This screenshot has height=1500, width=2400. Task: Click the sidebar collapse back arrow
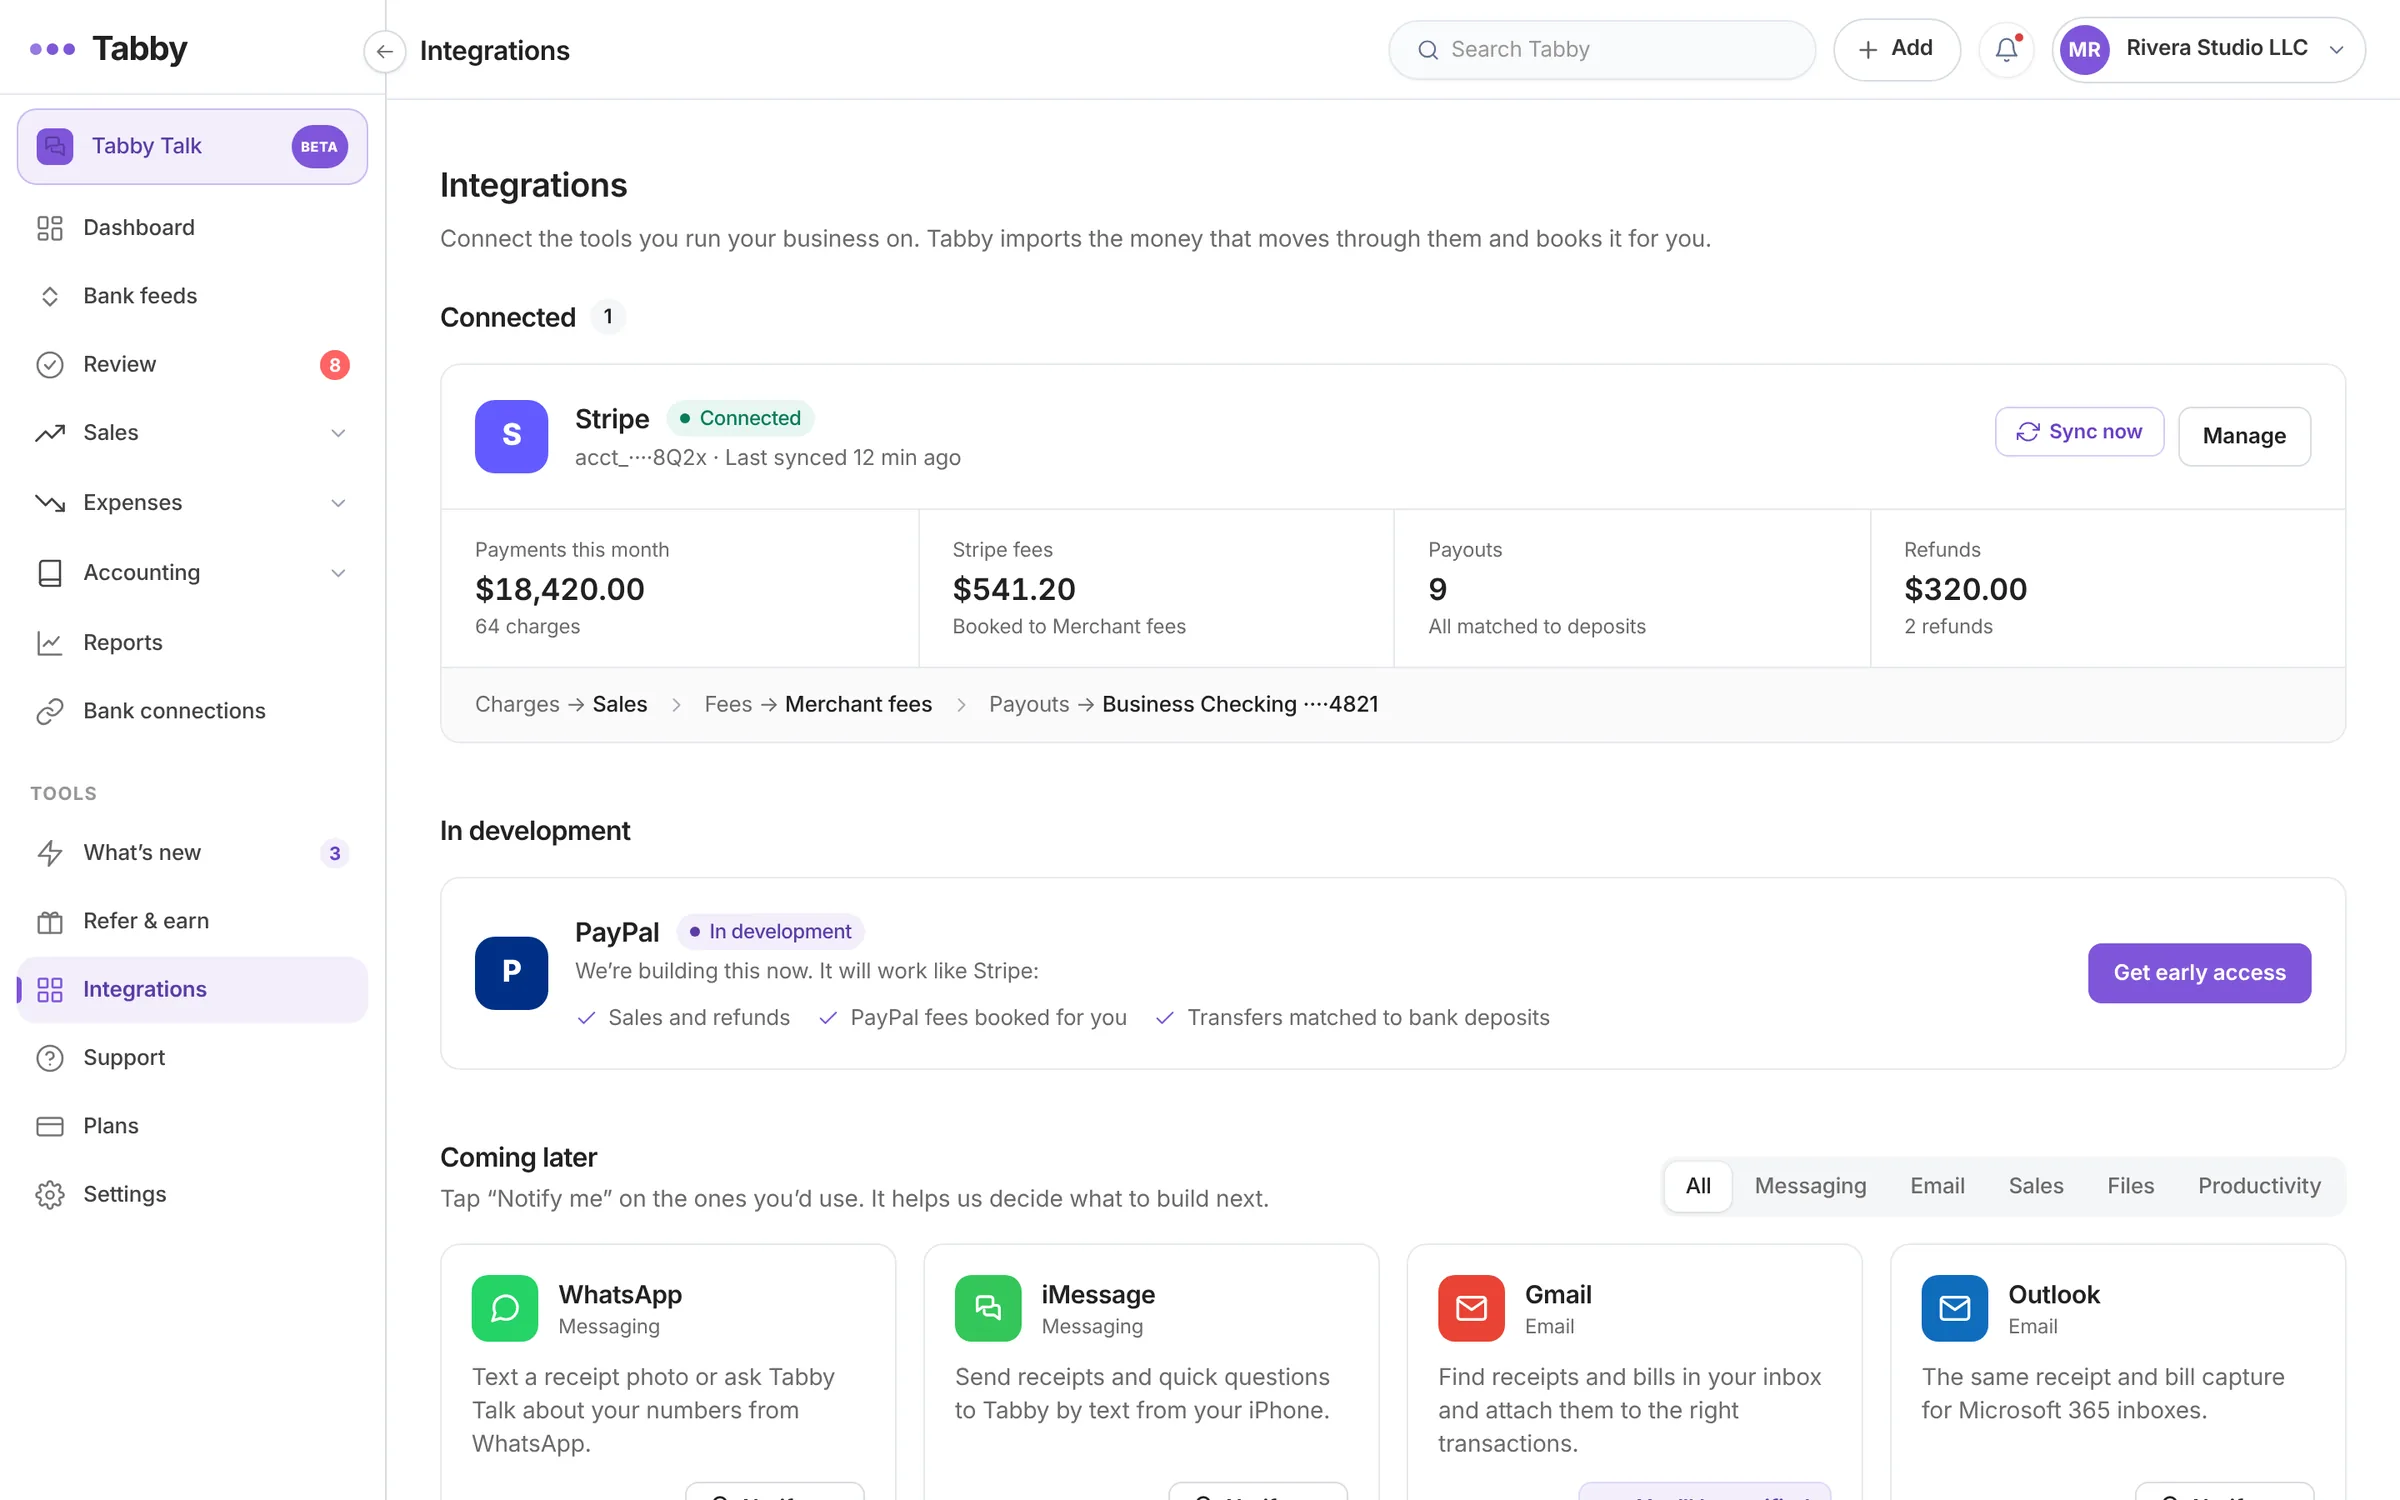click(x=384, y=51)
